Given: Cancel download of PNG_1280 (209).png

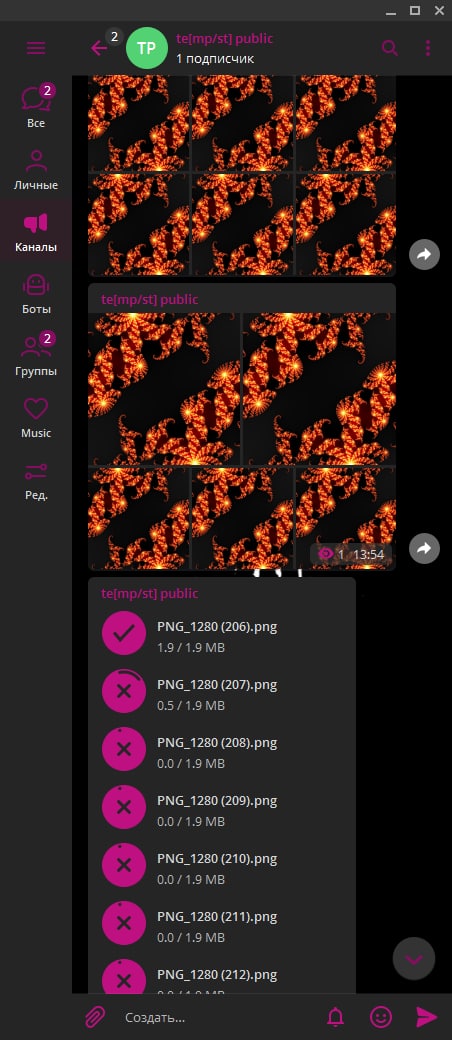Looking at the screenshot, I should [123, 807].
